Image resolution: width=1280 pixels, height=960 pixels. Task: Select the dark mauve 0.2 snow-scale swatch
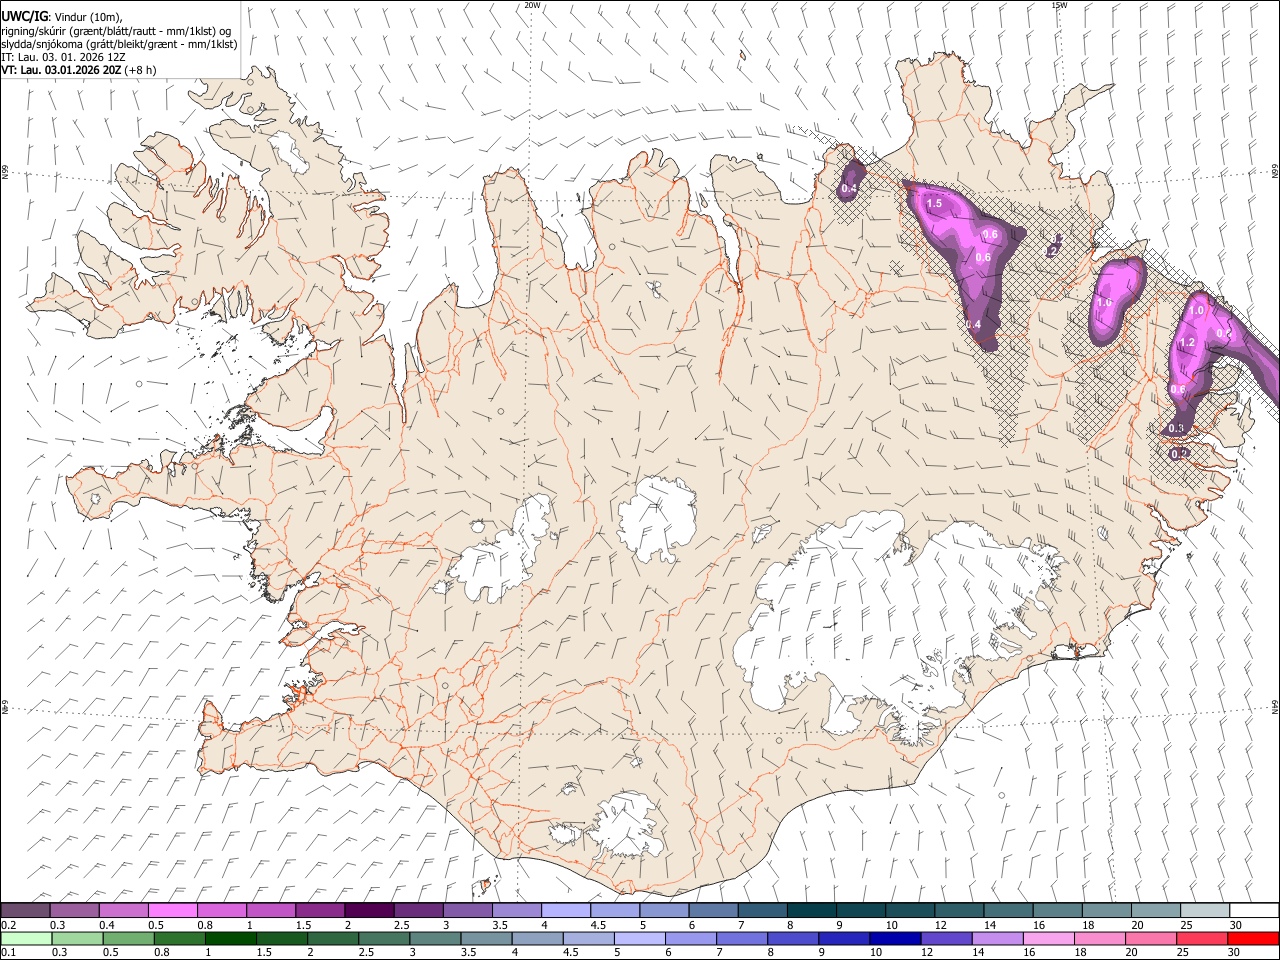(x=25, y=911)
